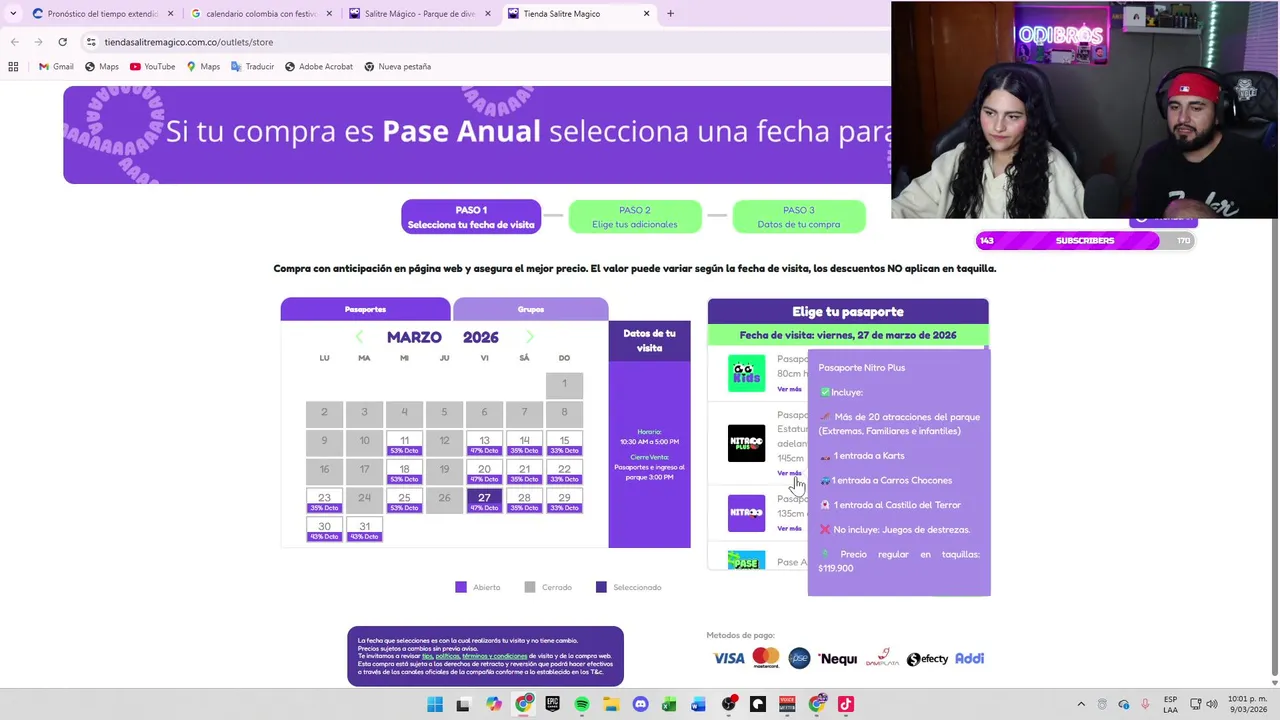Open the términos y condiciones link
This screenshot has width=1280, height=720.
494,656
